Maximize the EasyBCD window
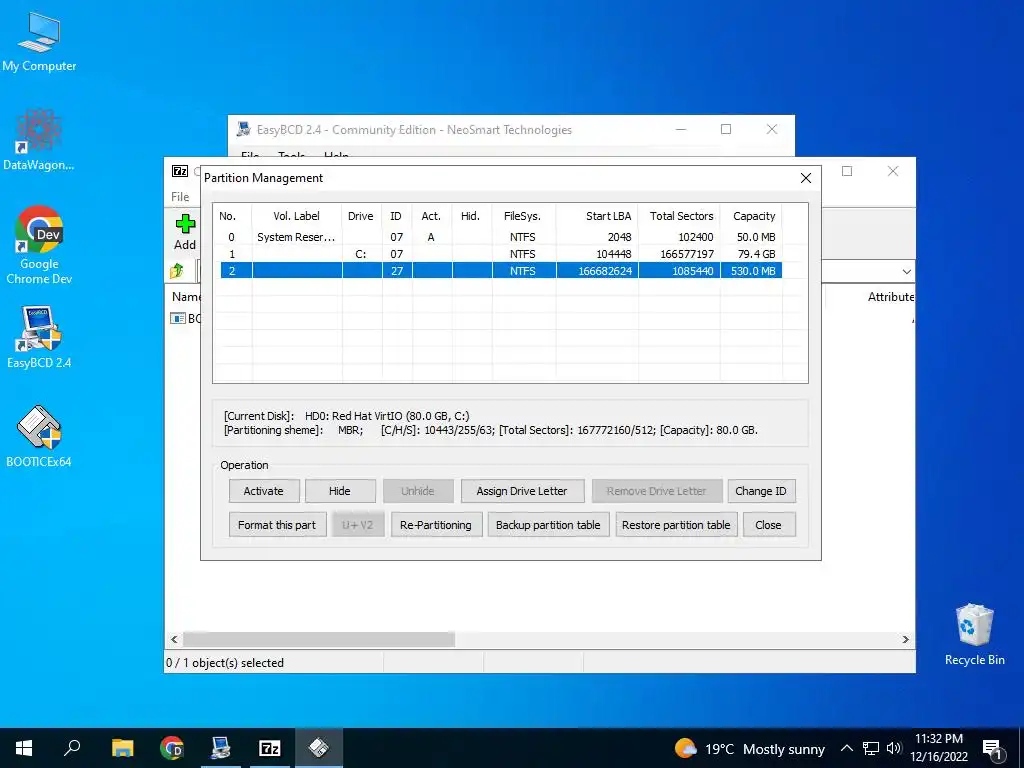Image resolution: width=1024 pixels, height=768 pixels. (x=726, y=129)
